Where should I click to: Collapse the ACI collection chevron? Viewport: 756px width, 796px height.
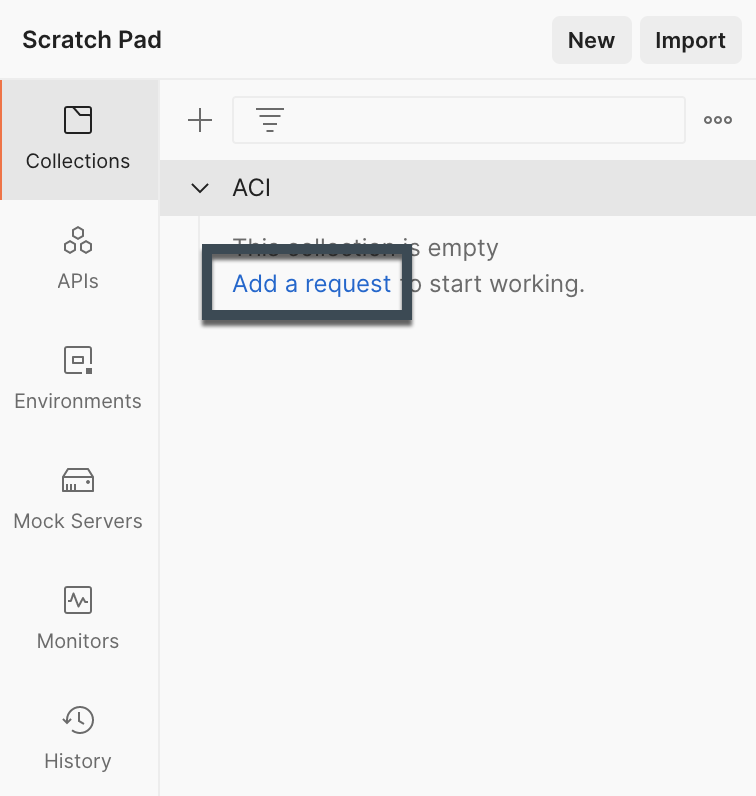click(200, 188)
